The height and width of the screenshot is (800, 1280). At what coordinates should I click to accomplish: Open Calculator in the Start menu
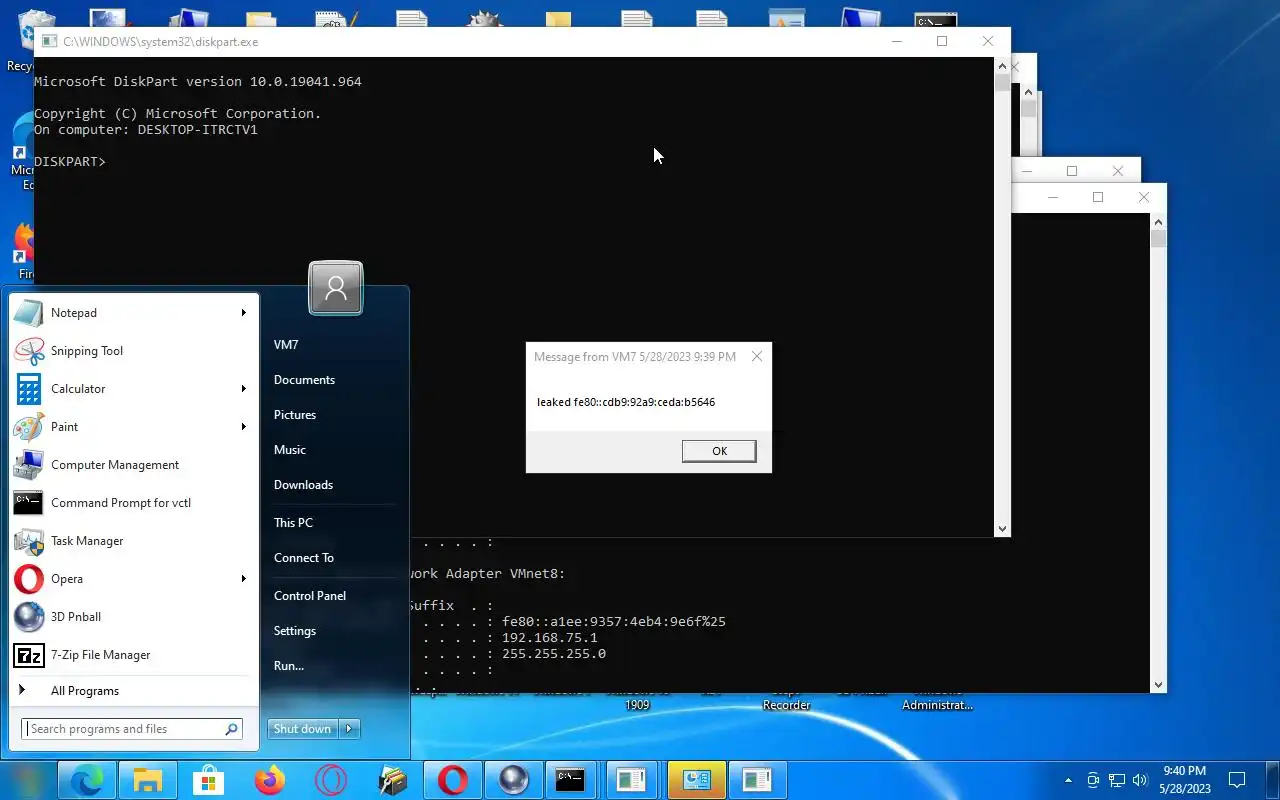click(133, 389)
